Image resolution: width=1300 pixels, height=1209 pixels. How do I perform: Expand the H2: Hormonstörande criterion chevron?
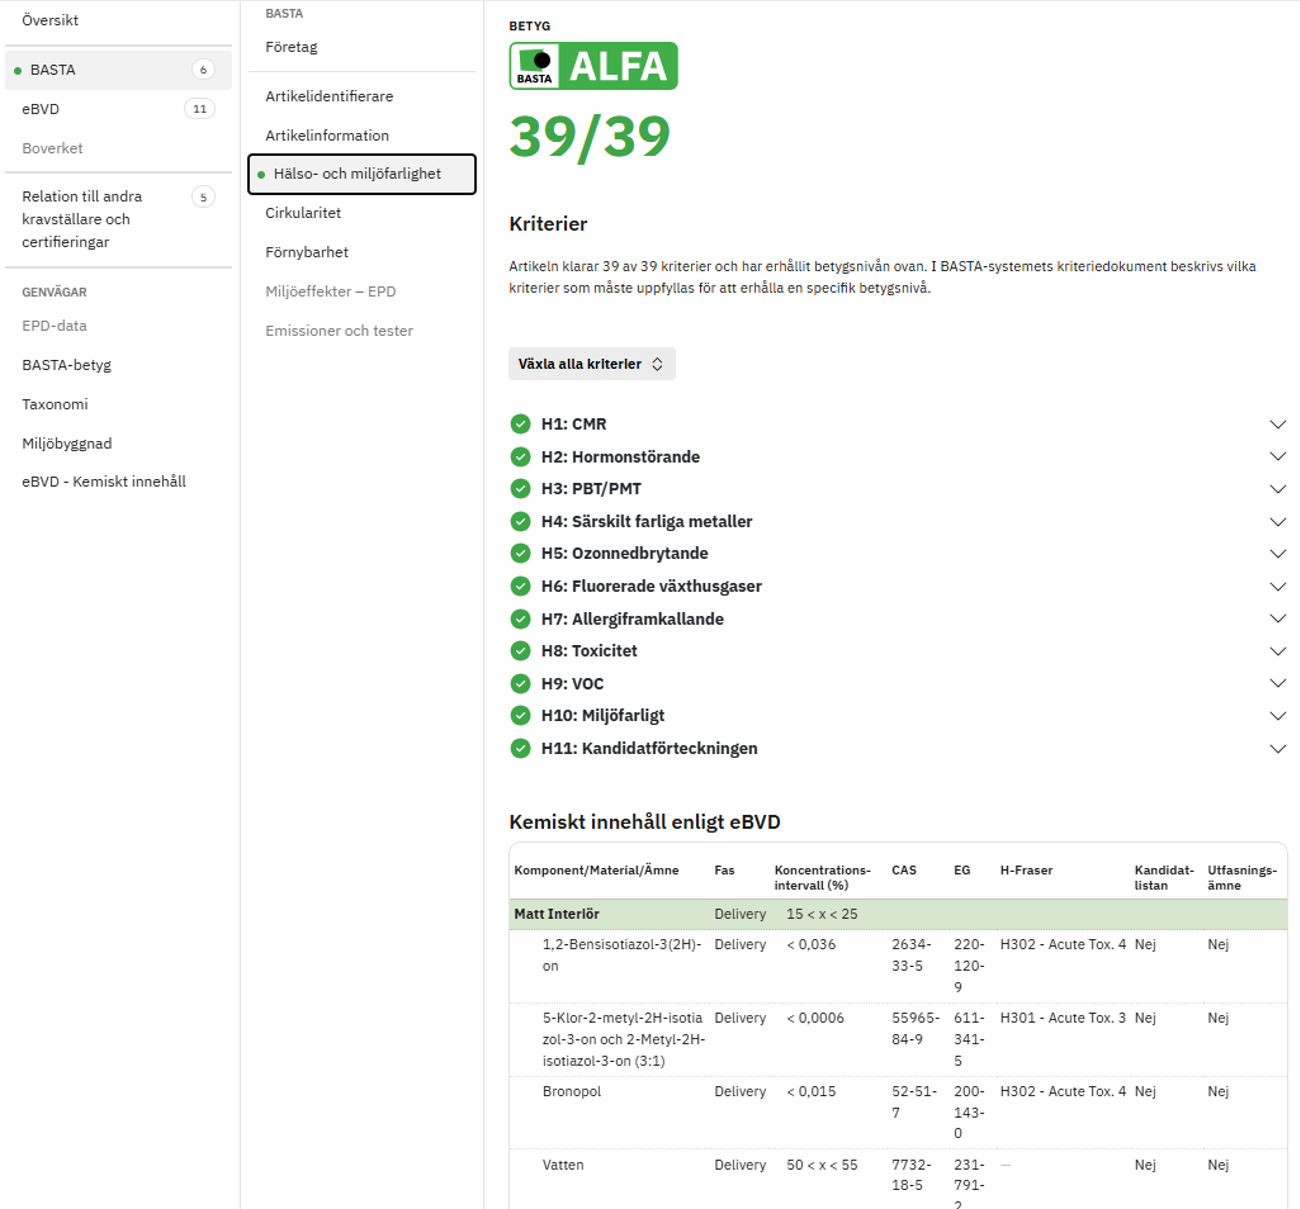1277,457
